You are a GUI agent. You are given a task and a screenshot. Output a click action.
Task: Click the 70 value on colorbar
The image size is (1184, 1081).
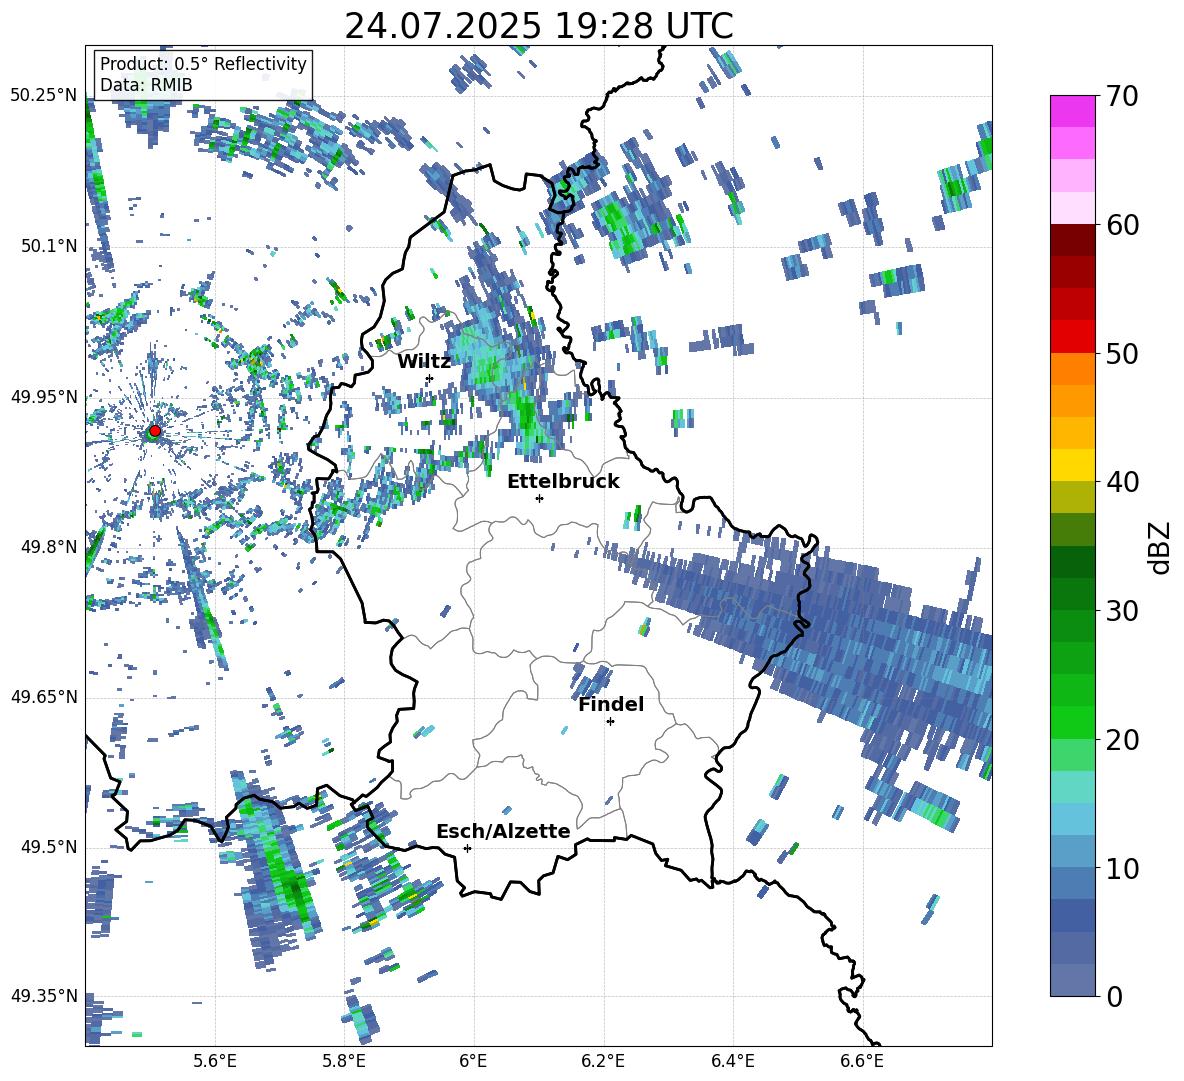1122,97
